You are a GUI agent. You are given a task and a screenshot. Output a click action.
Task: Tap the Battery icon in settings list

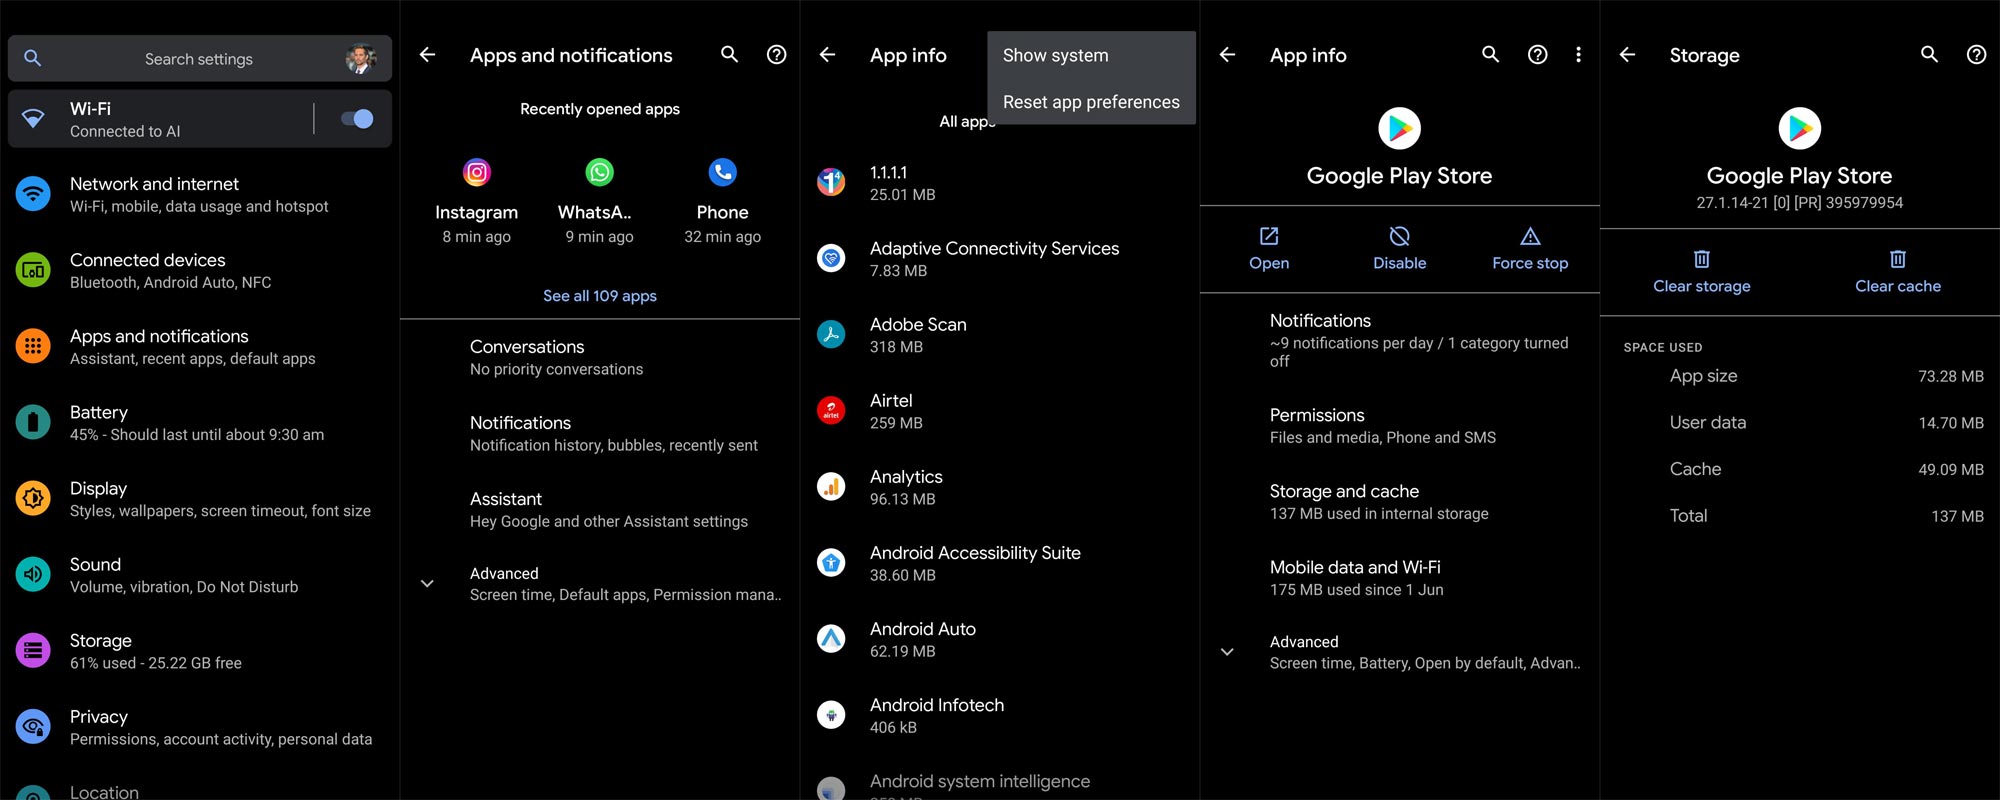tap(33, 422)
